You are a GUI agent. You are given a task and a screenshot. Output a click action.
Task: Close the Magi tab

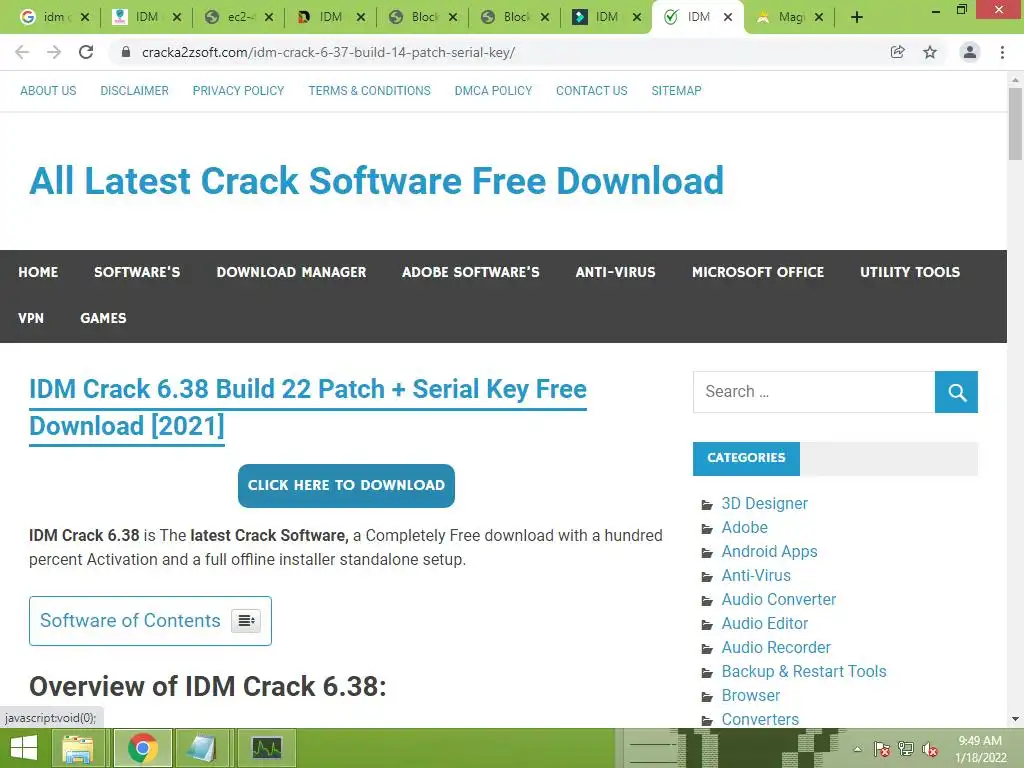pyautogui.click(x=819, y=18)
